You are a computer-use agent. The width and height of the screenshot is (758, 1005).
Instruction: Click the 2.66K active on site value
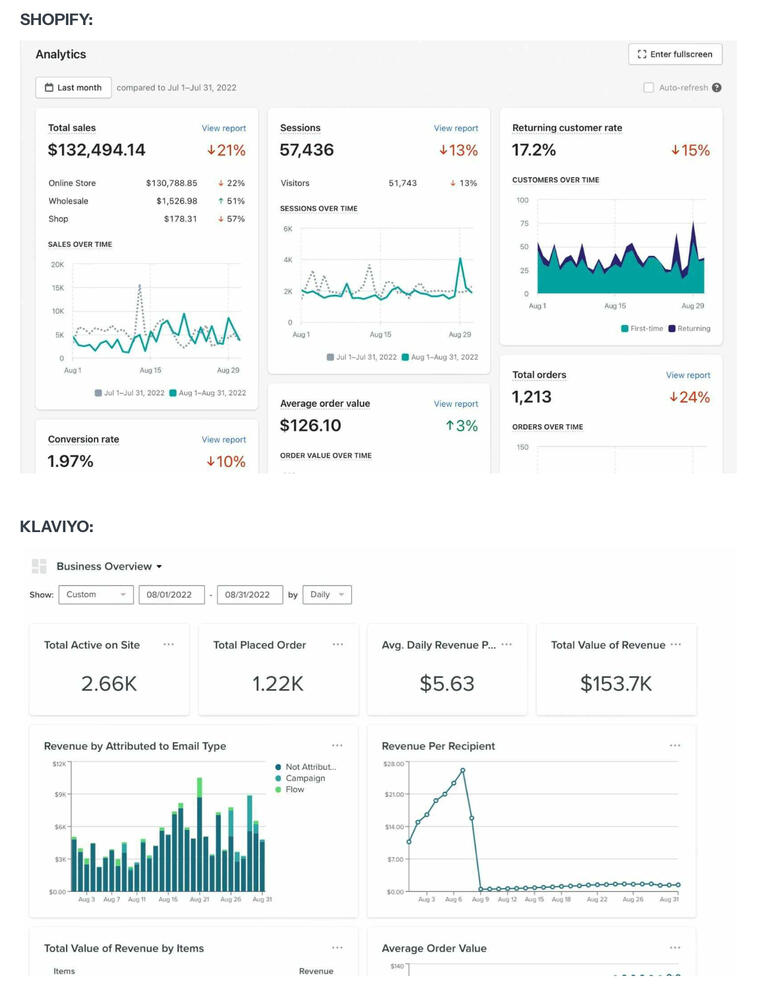[x=109, y=684]
